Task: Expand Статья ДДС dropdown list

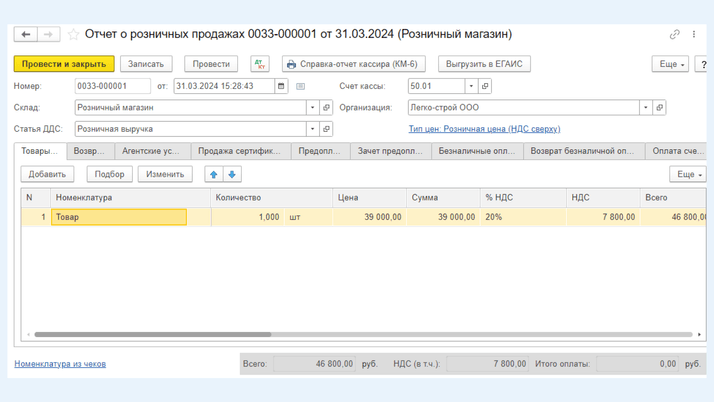Action: 312,129
